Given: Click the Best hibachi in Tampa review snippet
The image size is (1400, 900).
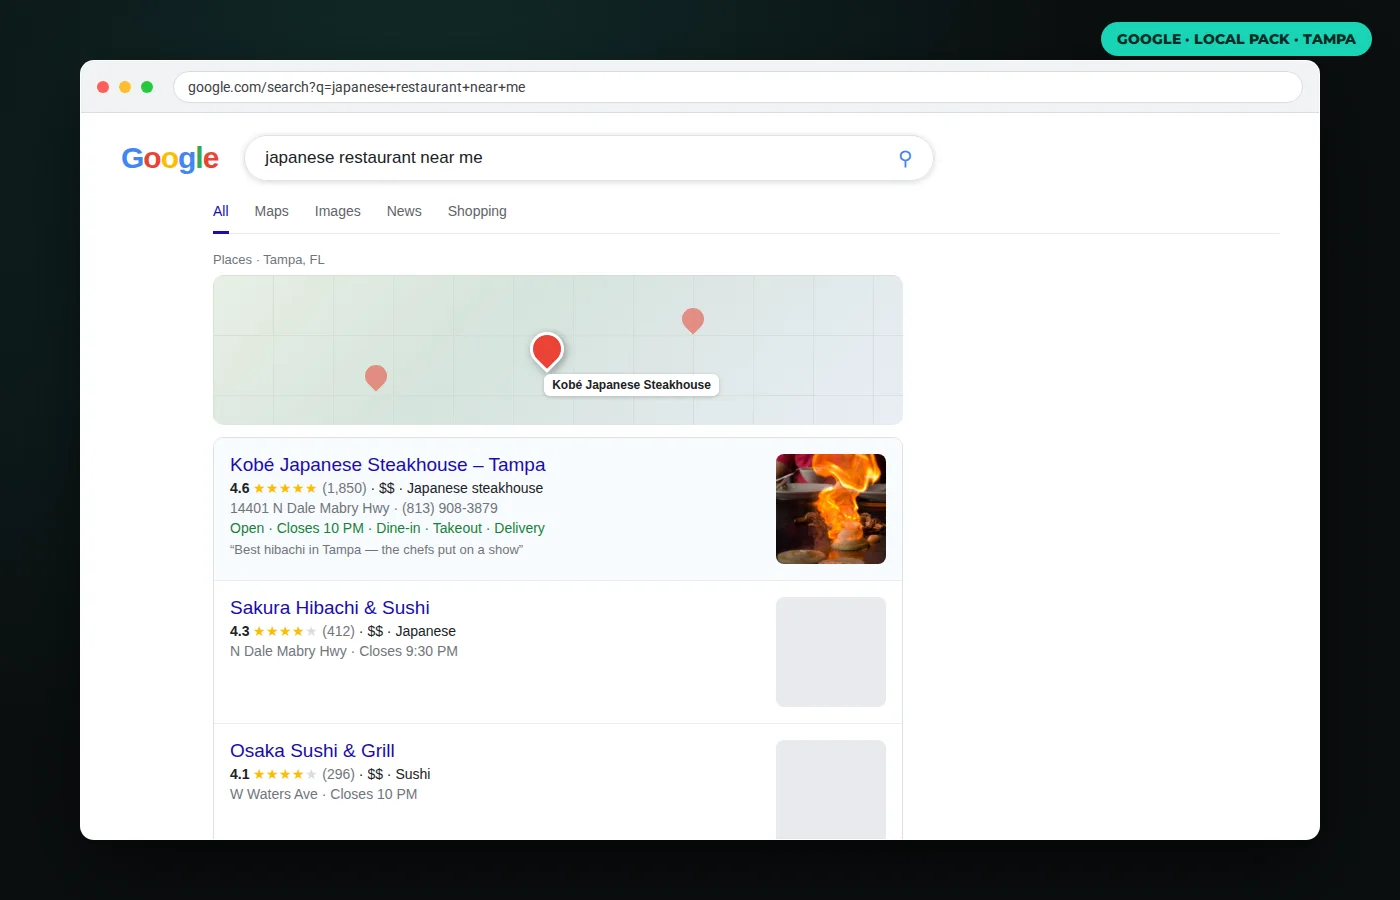Looking at the screenshot, I should (x=376, y=550).
